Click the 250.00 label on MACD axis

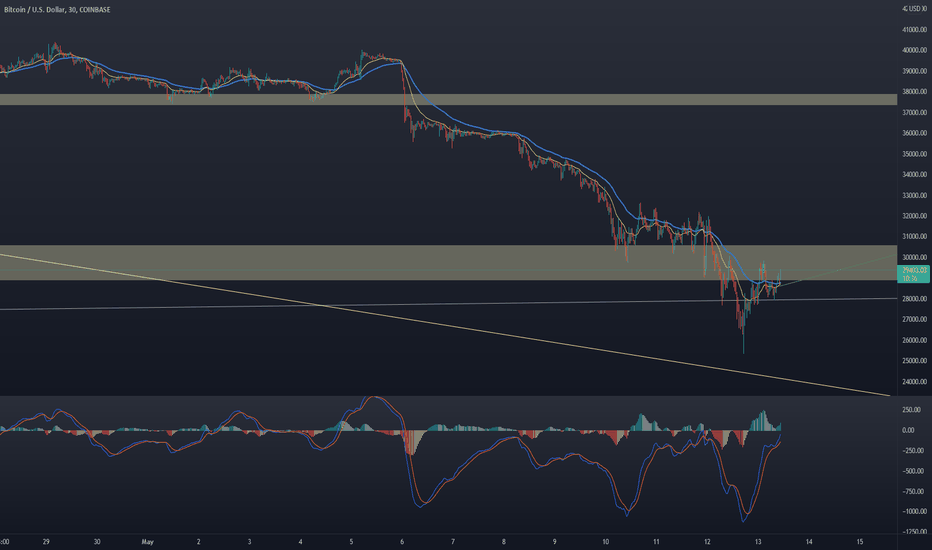pos(912,410)
